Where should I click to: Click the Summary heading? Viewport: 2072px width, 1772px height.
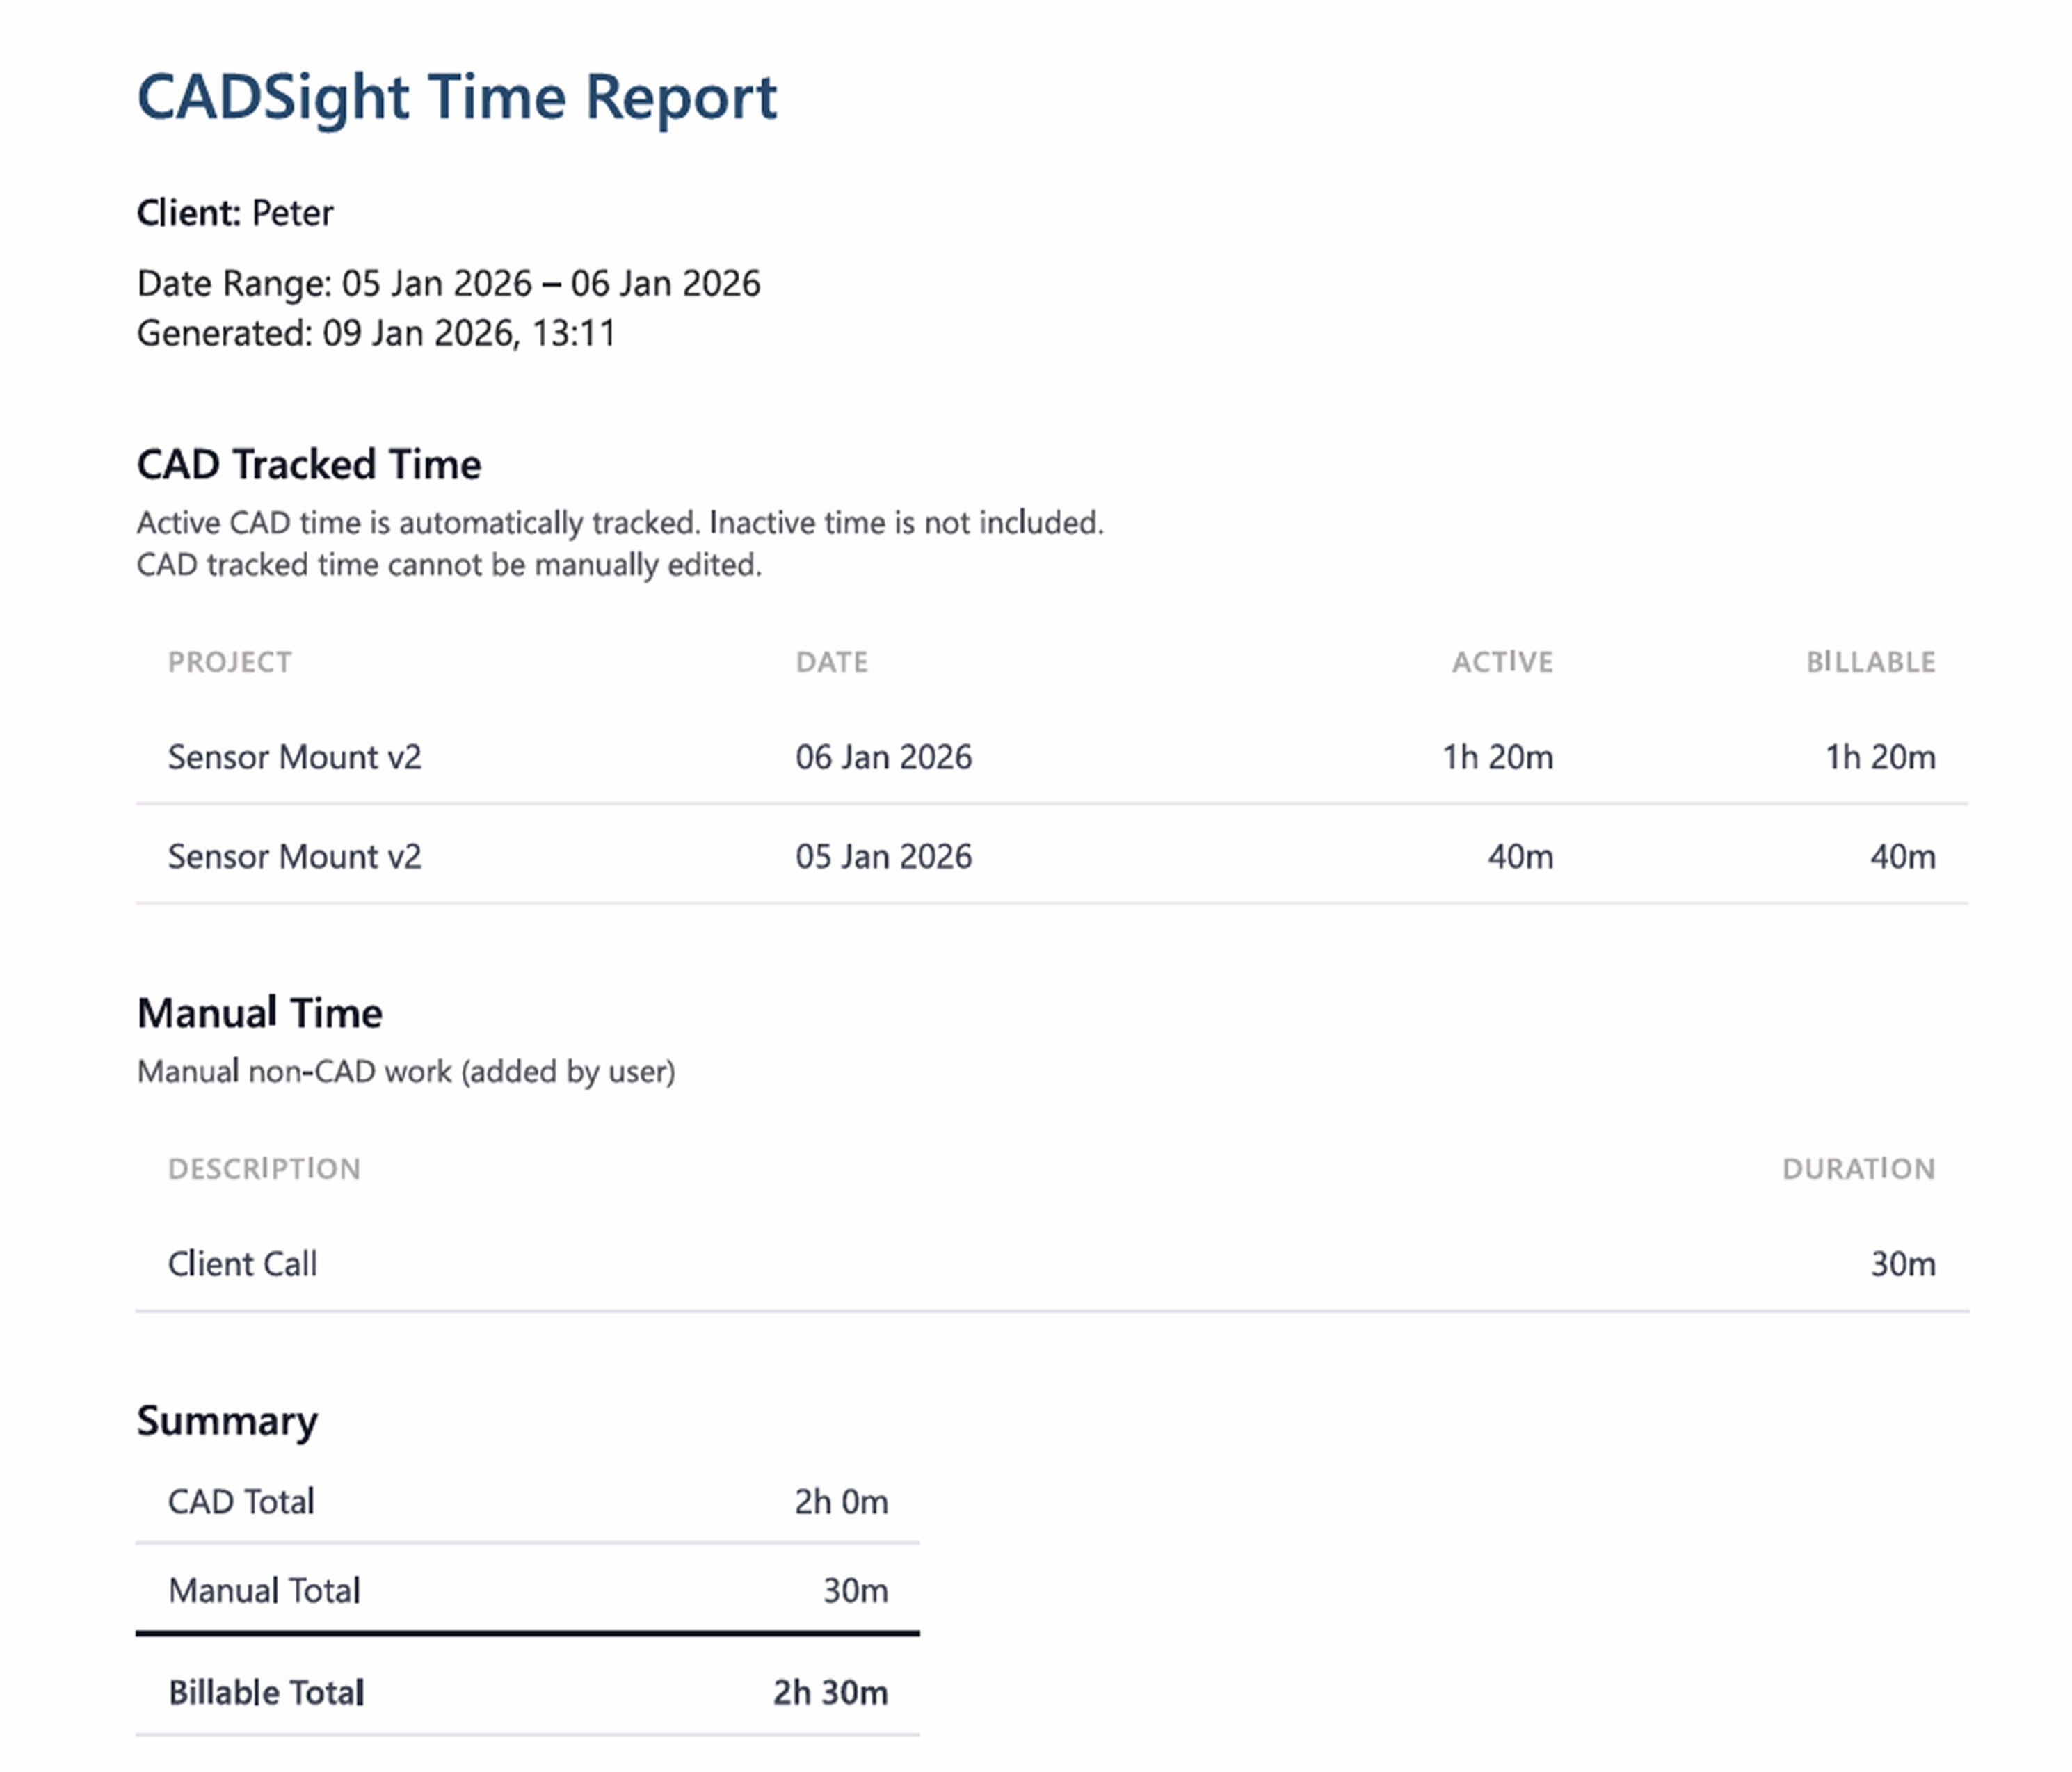tap(227, 1421)
